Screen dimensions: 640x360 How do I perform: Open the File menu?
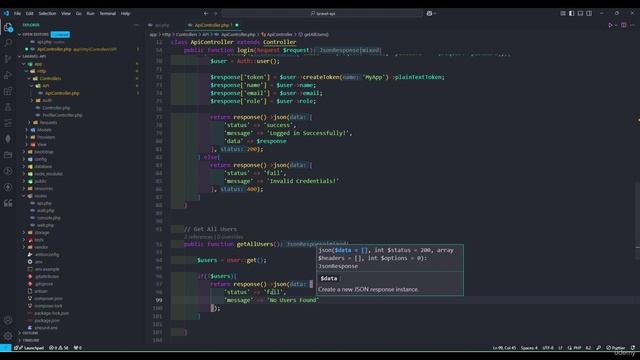18,13
